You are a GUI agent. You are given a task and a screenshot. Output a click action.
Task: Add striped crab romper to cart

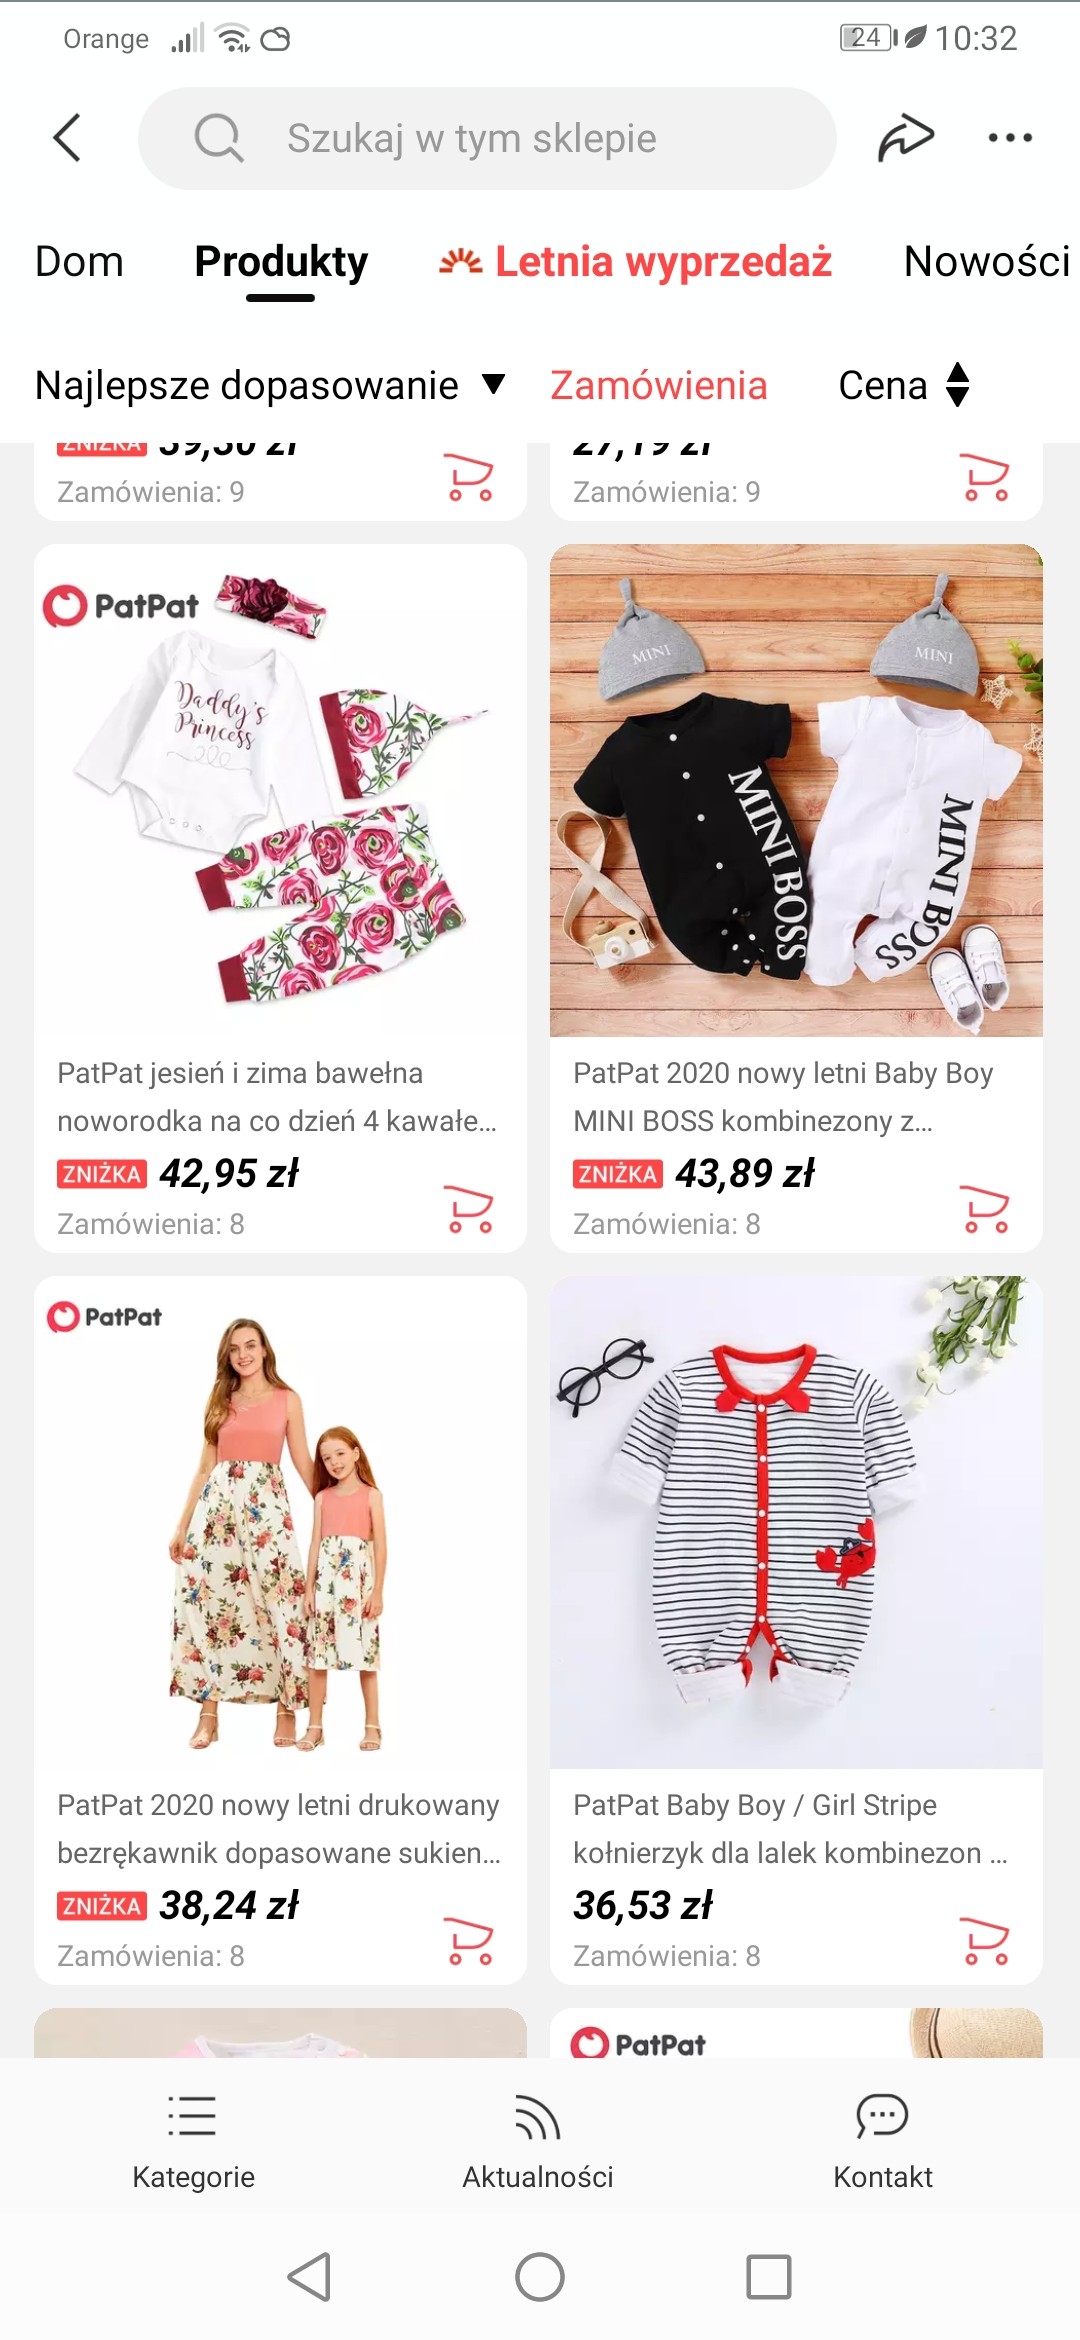(x=986, y=1941)
